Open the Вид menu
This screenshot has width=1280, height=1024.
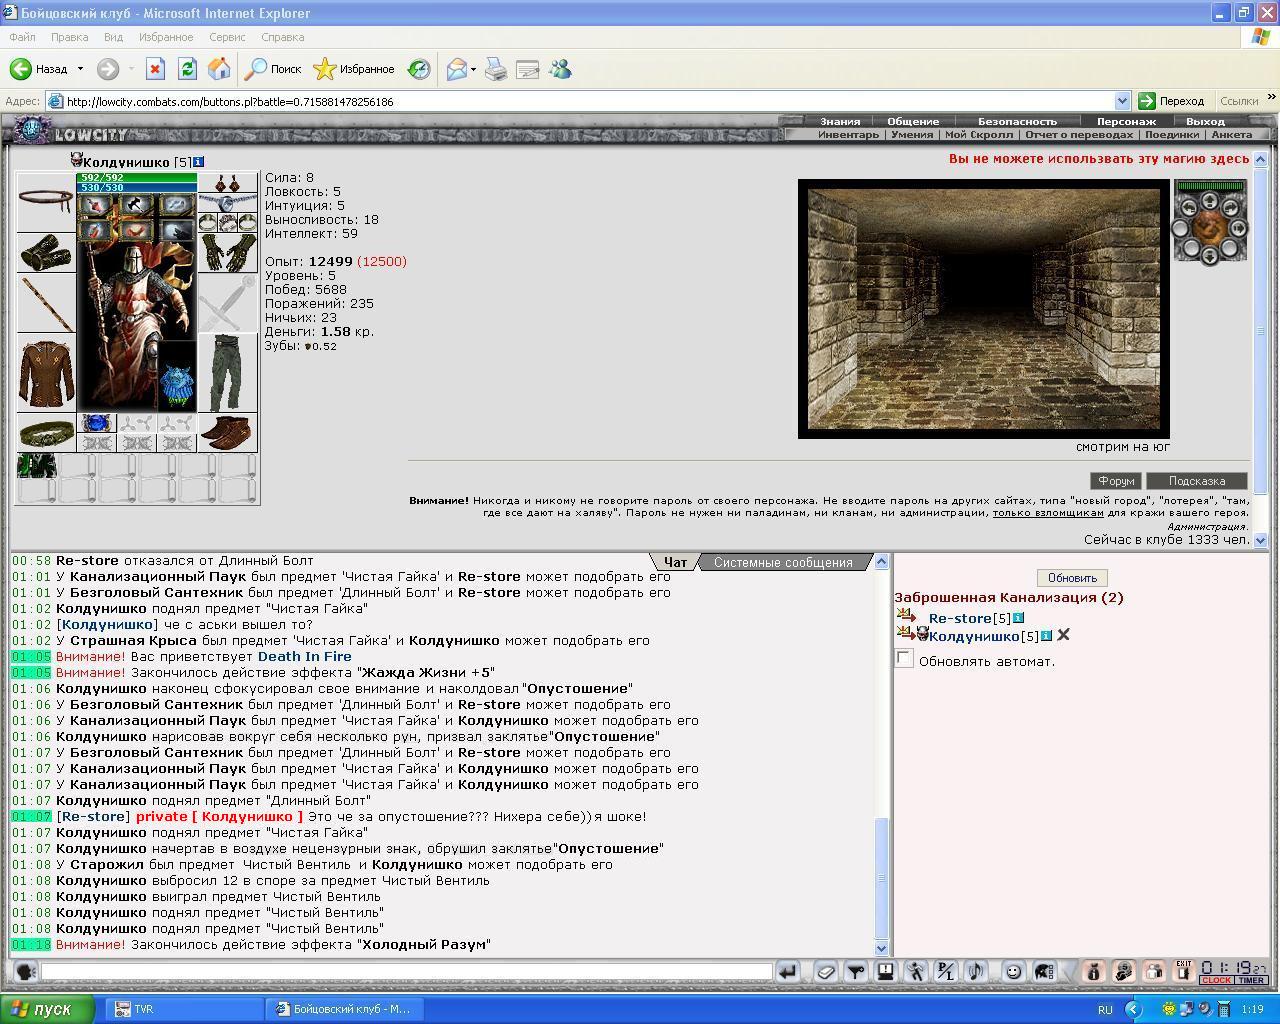click(x=113, y=37)
